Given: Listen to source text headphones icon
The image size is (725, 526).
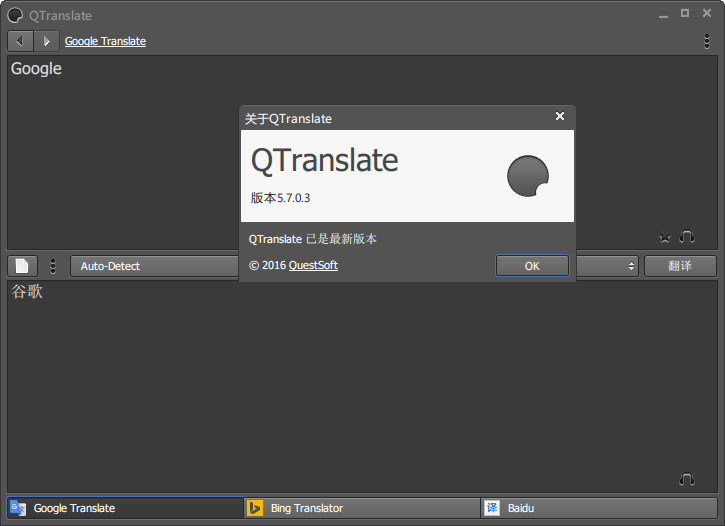Looking at the screenshot, I should pos(687,237).
